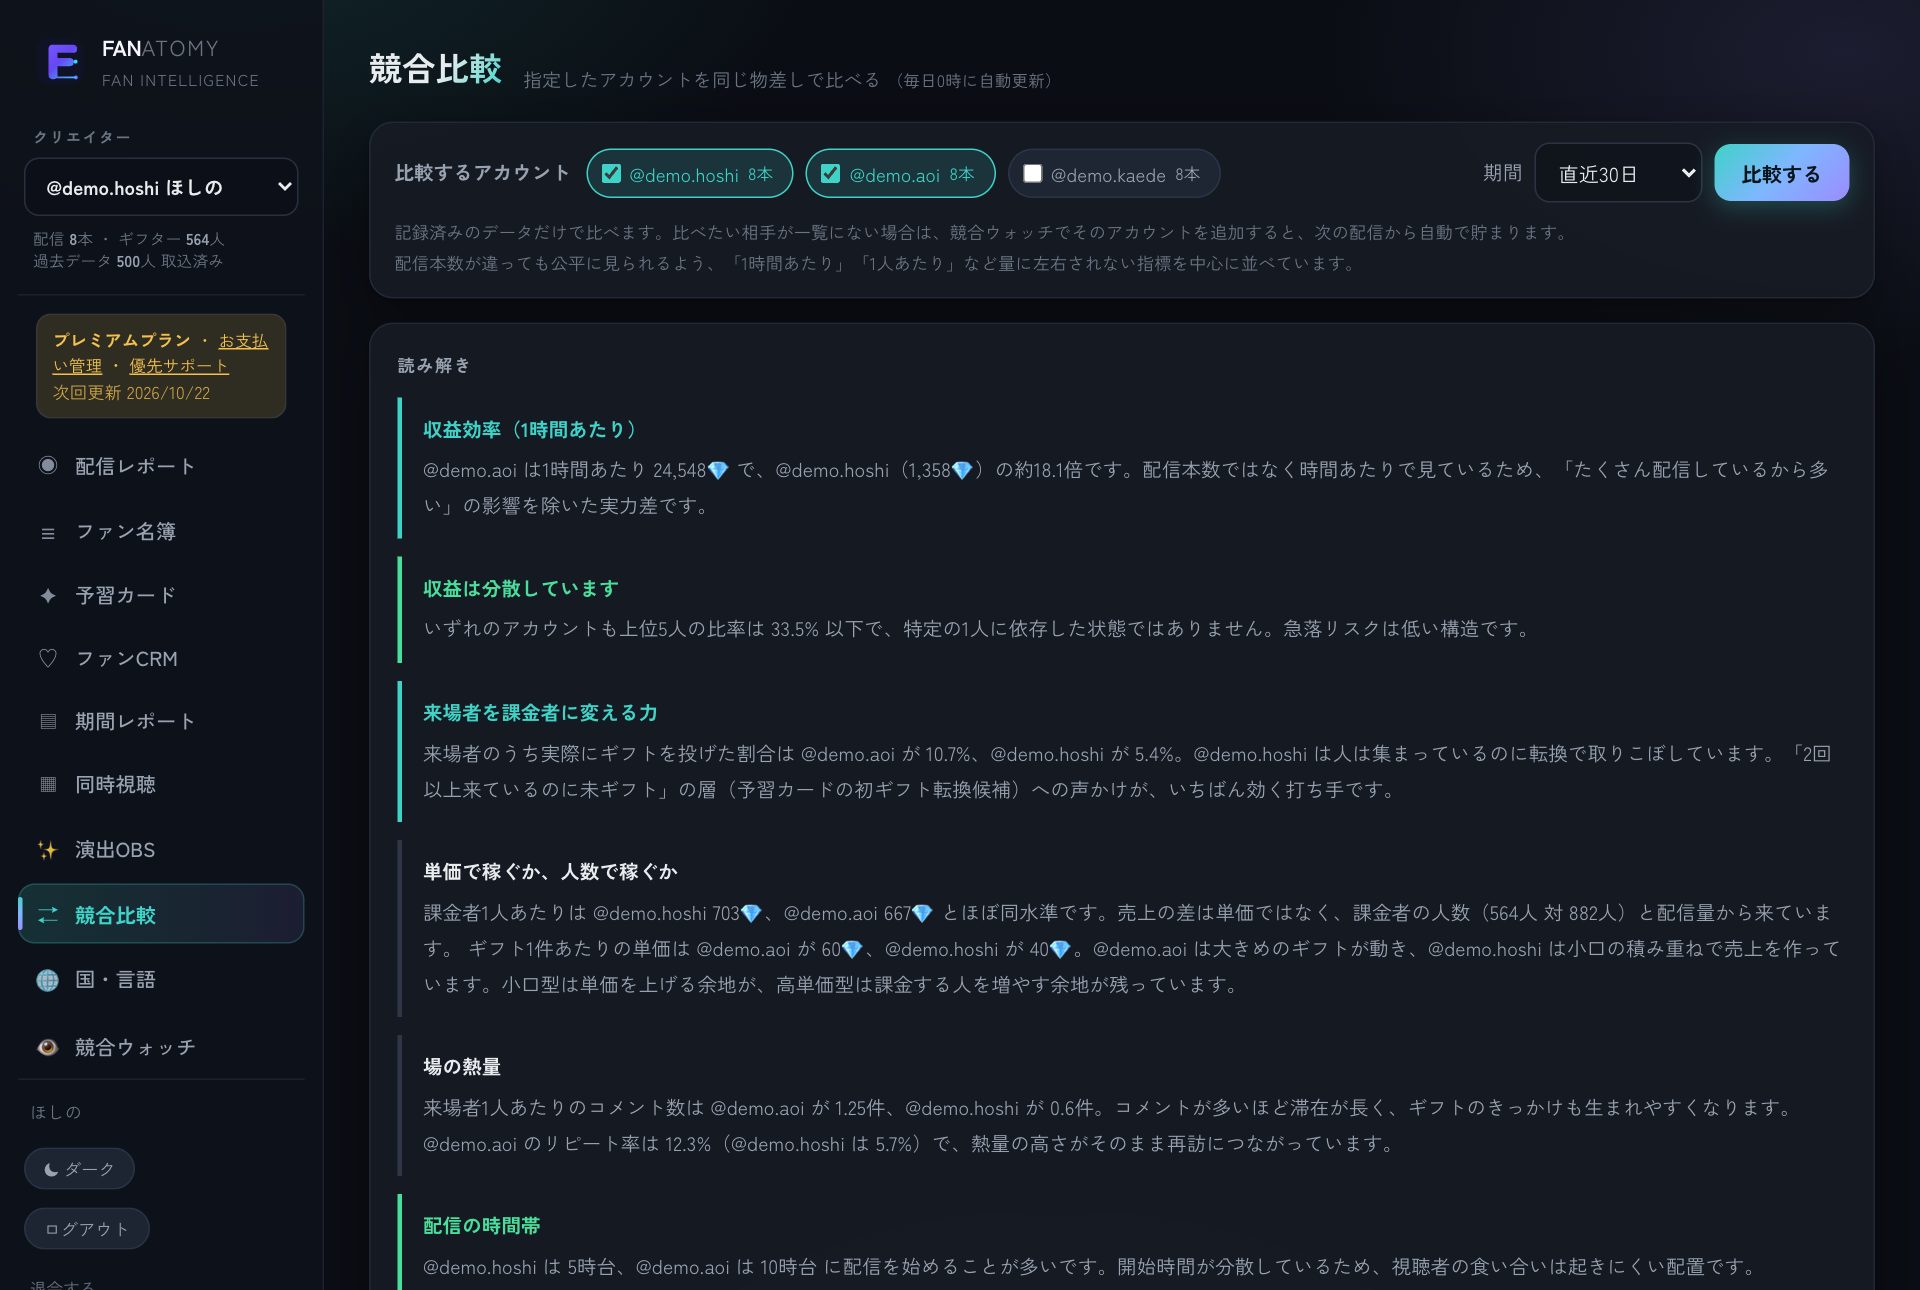
Task: Click the moon icon in ダーク button
Action: click(51, 1169)
